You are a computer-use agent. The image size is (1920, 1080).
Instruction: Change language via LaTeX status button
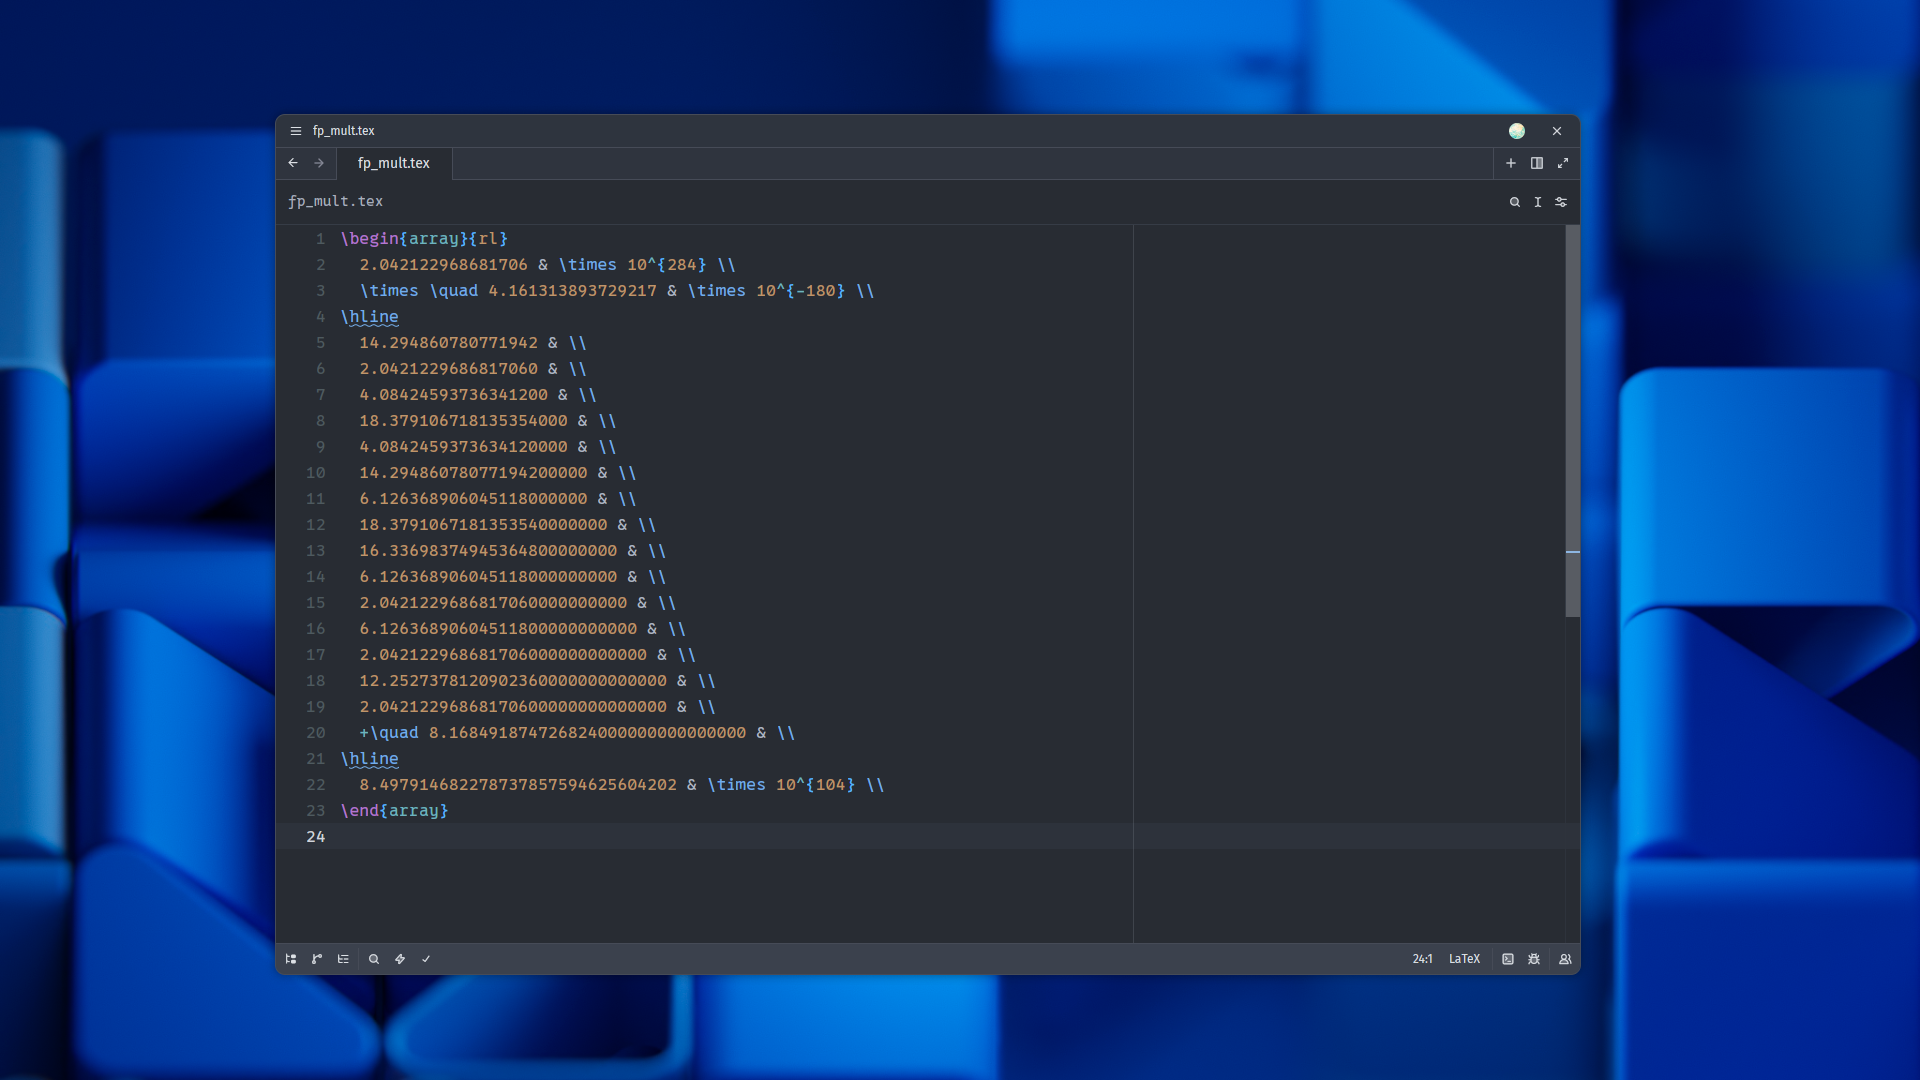tap(1464, 959)
